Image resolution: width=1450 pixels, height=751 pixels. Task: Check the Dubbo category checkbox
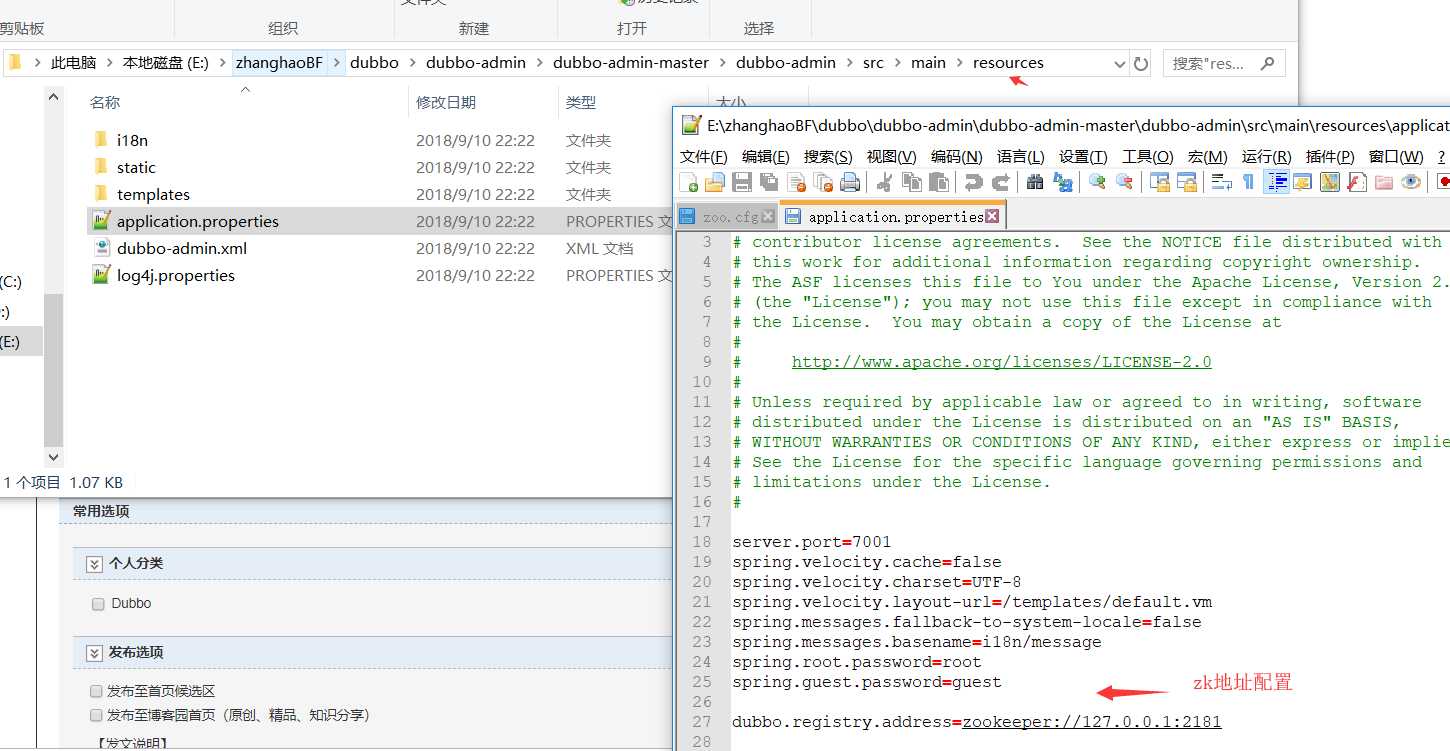tap(98, 604)
